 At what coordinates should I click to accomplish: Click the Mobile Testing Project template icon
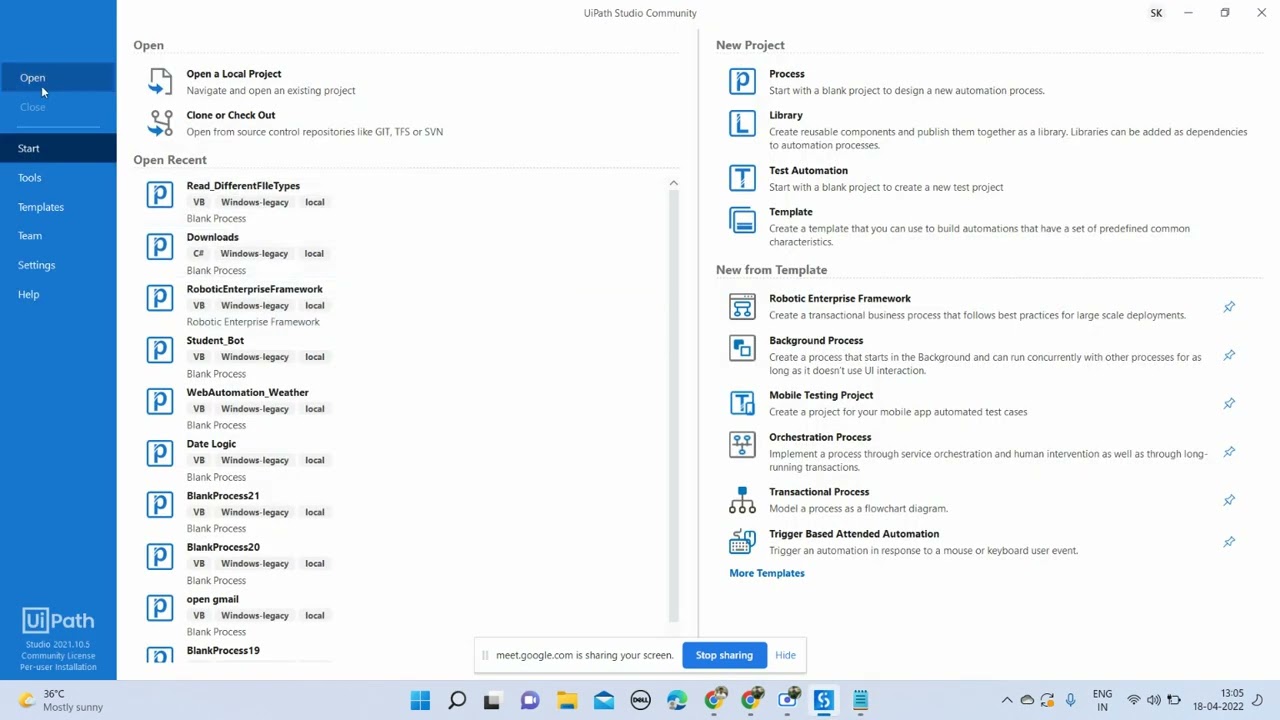coord(742,402)
